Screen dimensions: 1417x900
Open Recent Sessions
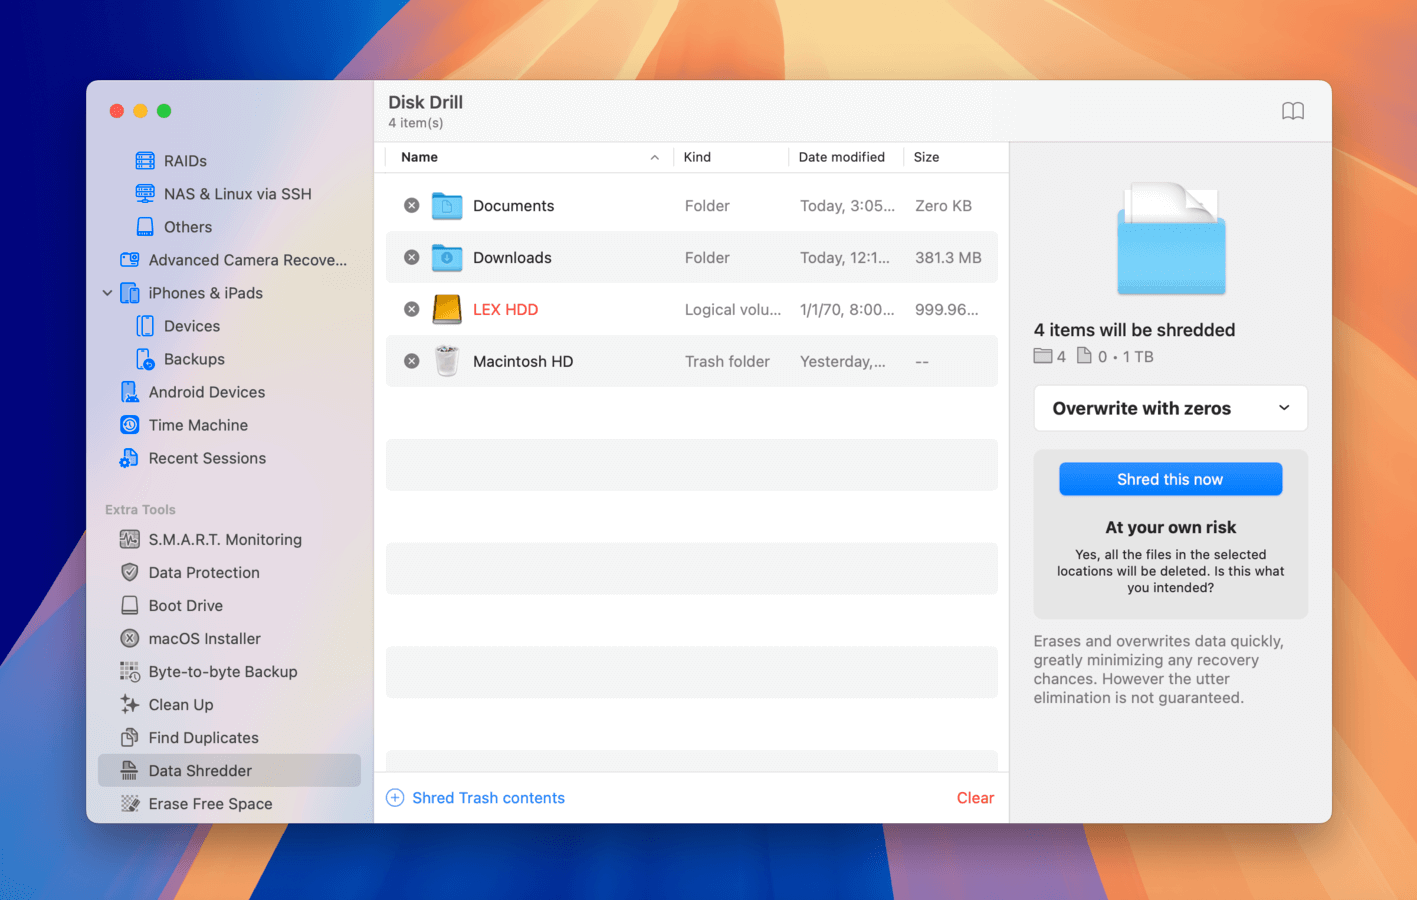pos(207,458)
